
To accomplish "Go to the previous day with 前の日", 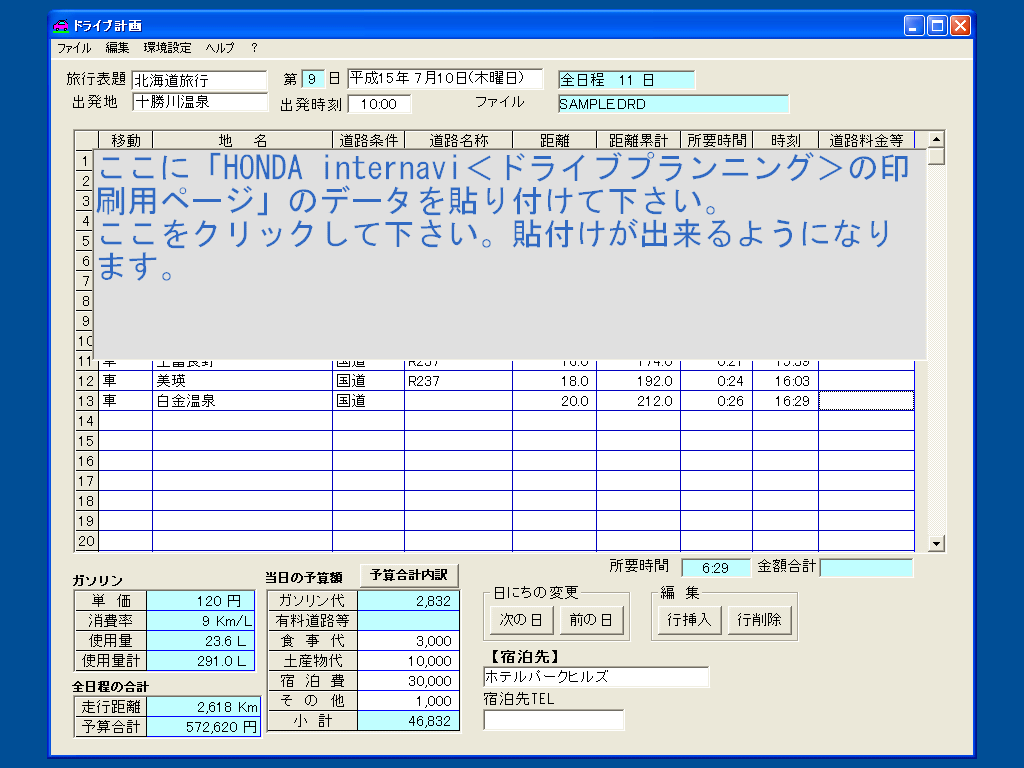I will (x=591, y=620).
